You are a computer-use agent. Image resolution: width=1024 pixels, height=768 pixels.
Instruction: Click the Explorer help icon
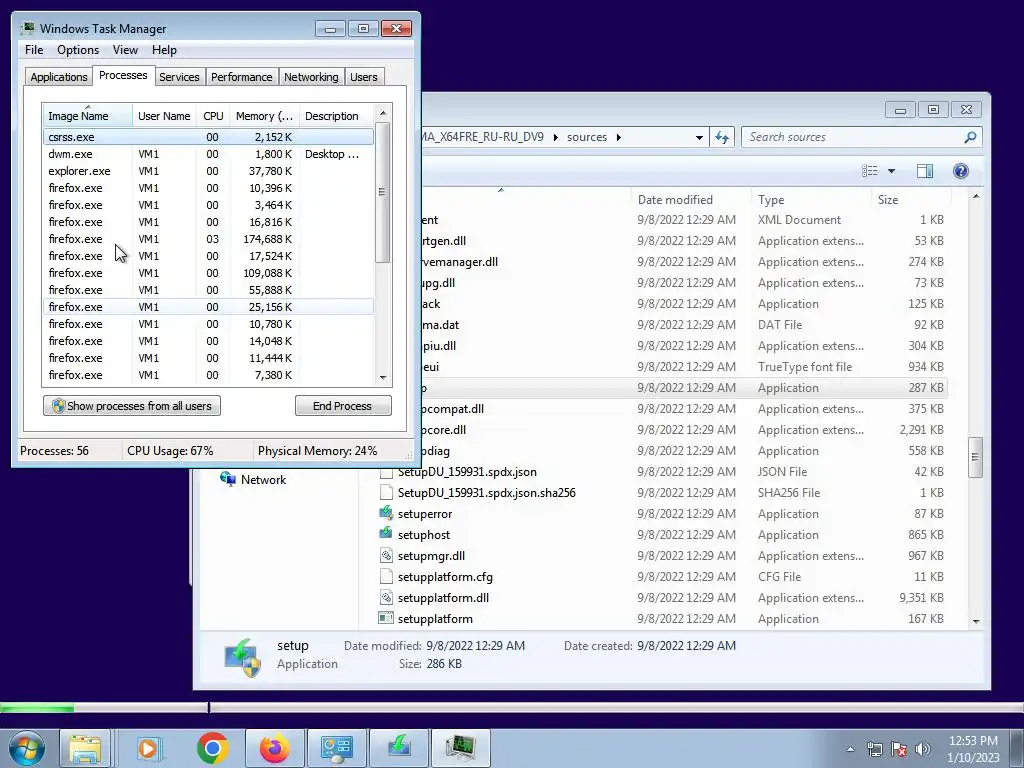[x=961, y=171]
